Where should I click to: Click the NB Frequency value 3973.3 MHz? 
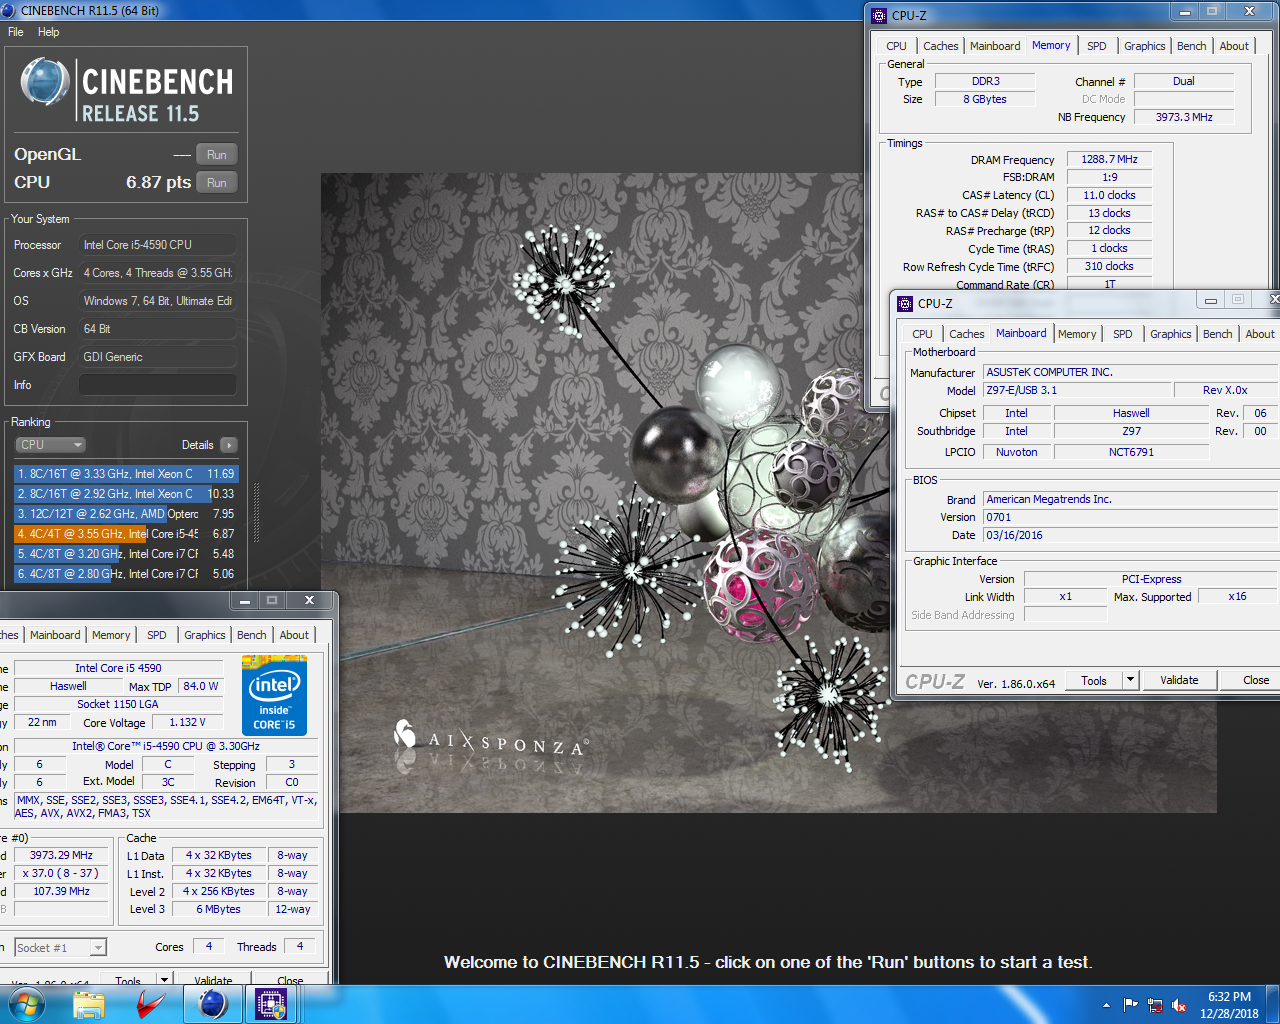tap(1184, 117)
